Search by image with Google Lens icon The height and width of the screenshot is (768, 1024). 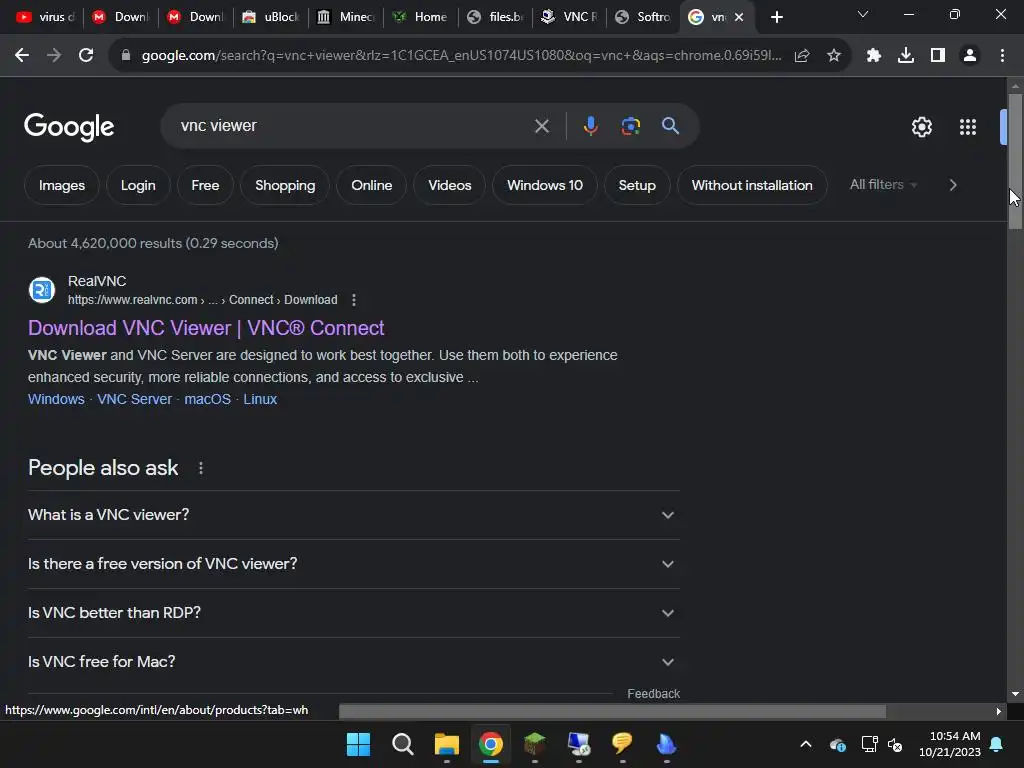(x=630, y=126)
